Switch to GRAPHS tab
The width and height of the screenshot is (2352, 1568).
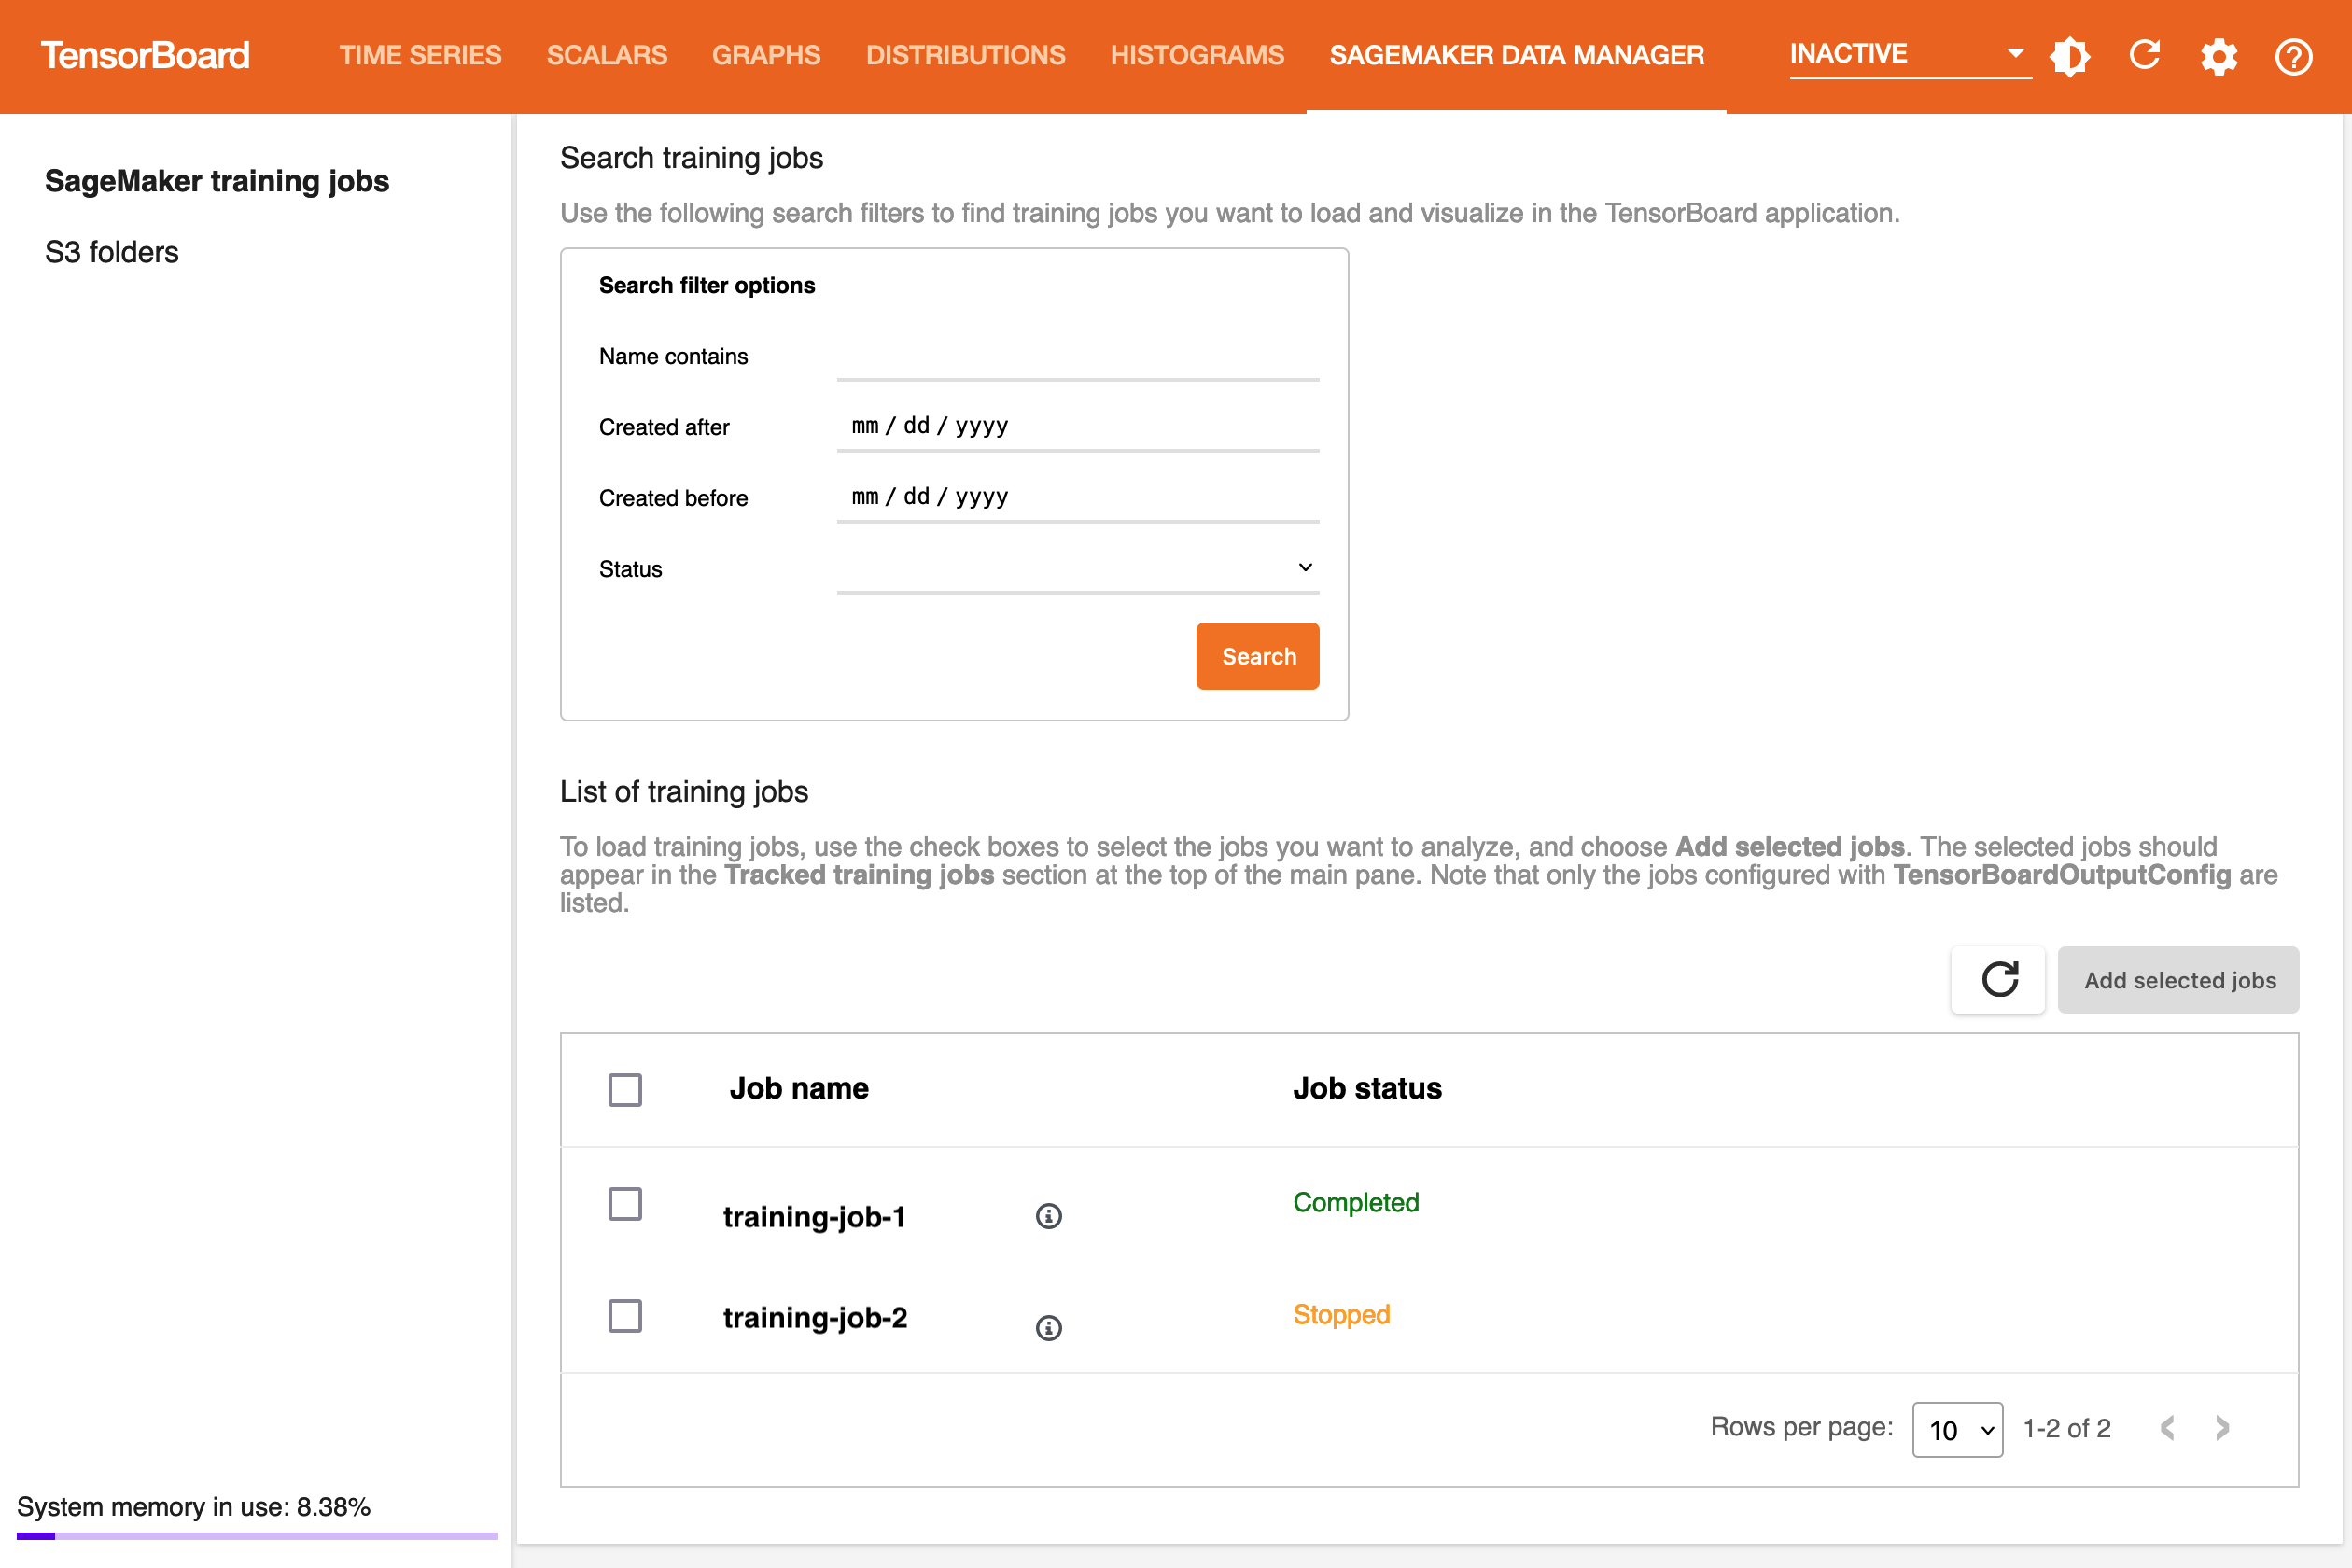point(766,54)
